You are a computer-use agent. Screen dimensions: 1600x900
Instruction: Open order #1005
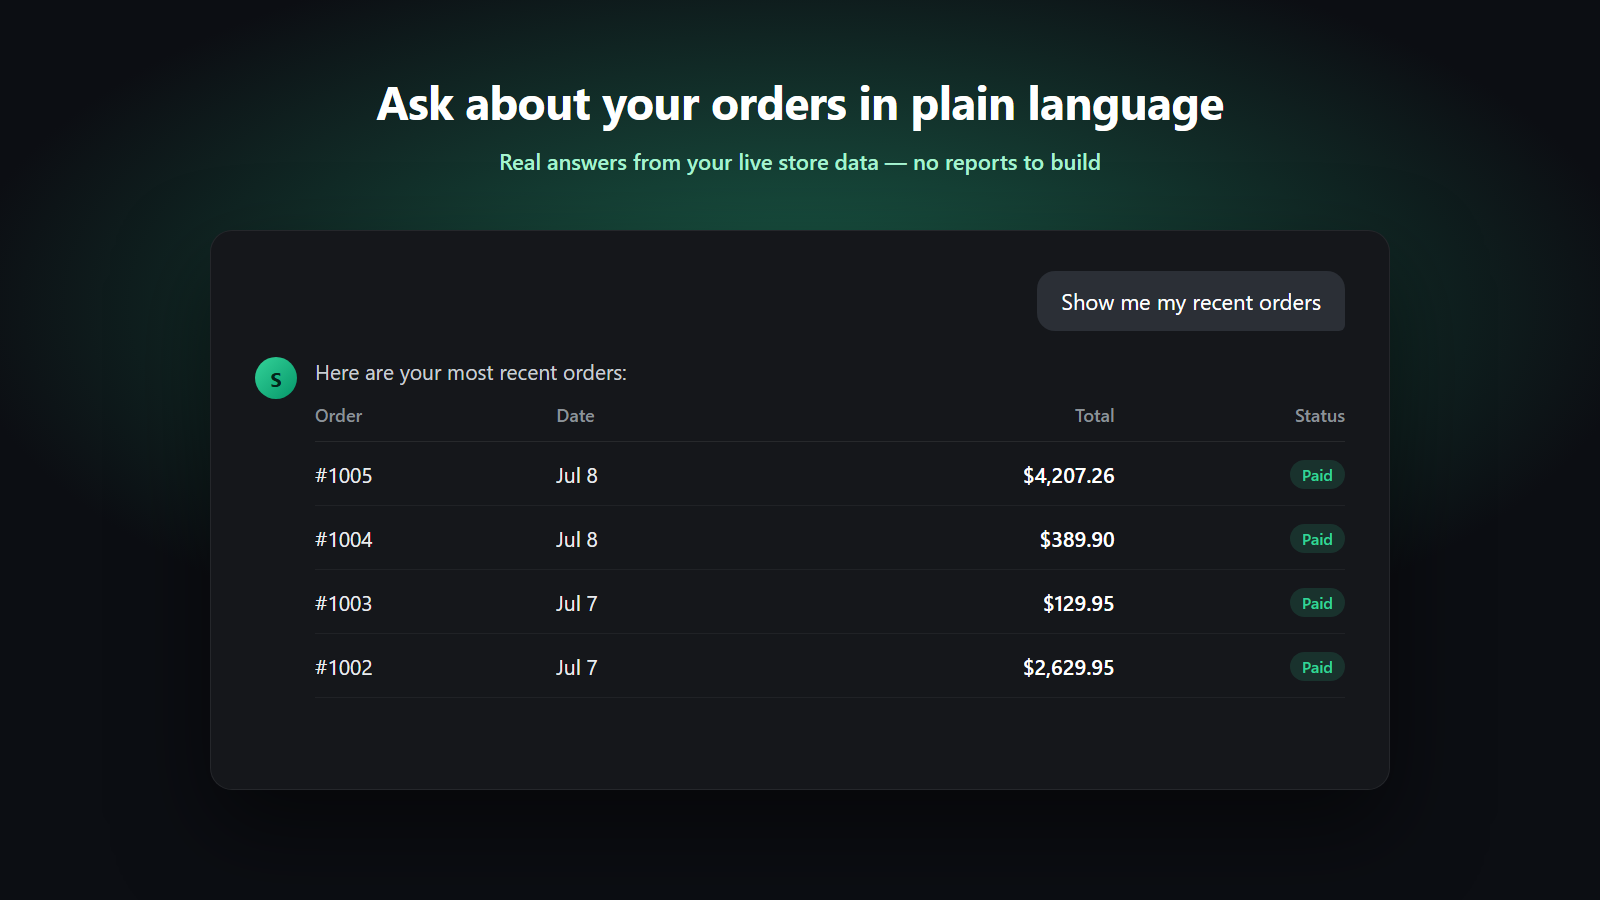coord(343,475)
